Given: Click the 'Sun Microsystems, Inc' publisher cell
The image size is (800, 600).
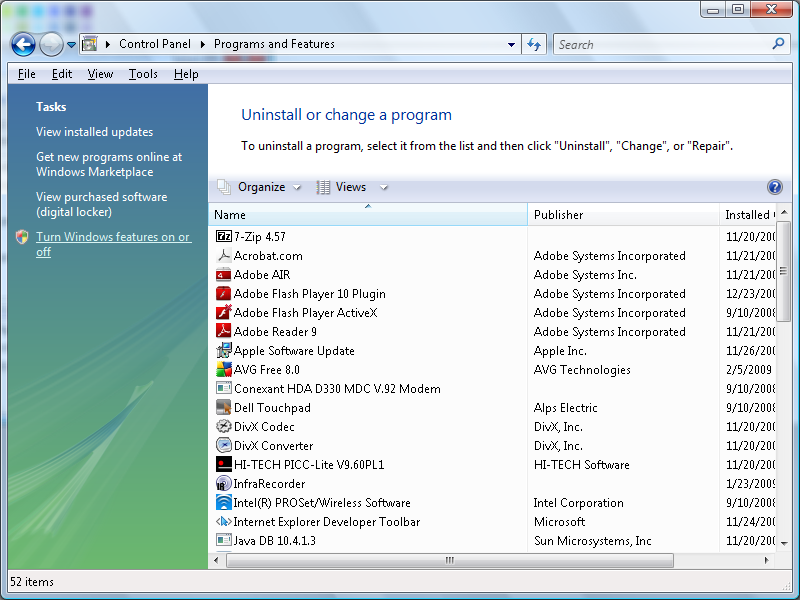Looking at the screenshot, I should click(x=593, y=541).
